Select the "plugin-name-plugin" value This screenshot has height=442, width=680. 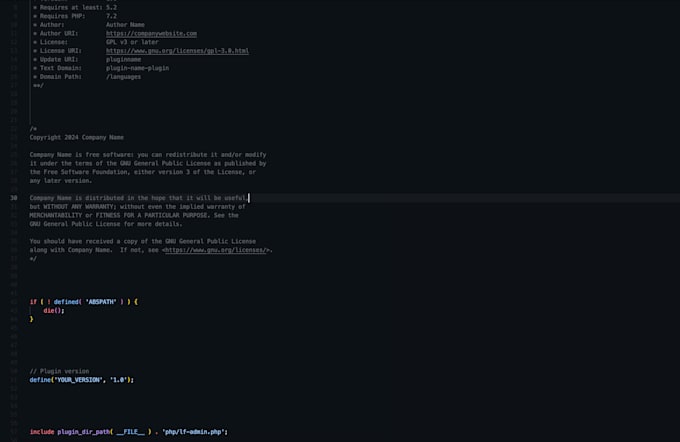click(137, 68)
